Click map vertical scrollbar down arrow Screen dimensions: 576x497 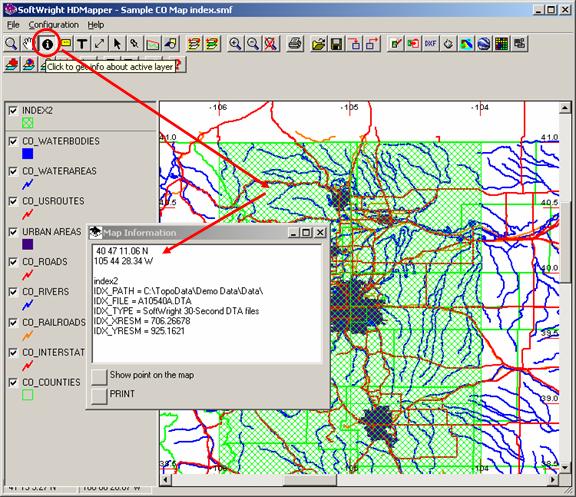pyautogui.click(x=565, y=468)
